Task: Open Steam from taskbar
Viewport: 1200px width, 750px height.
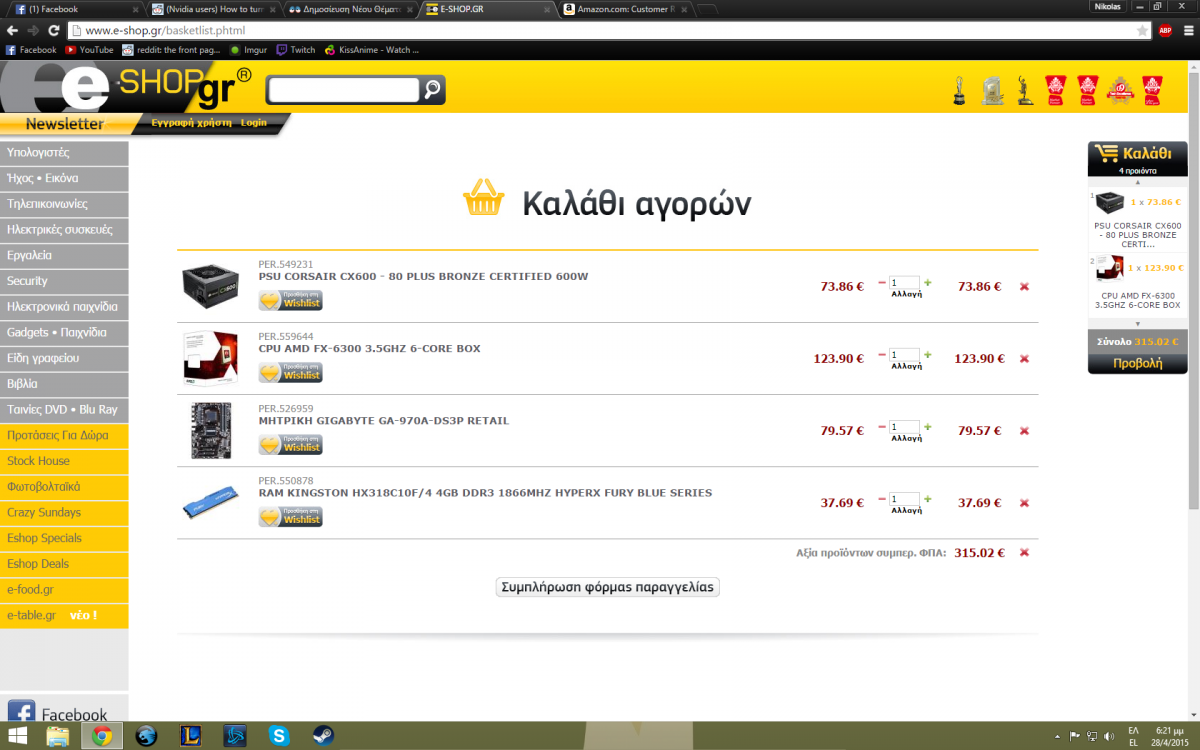Action: coord(324,736)
